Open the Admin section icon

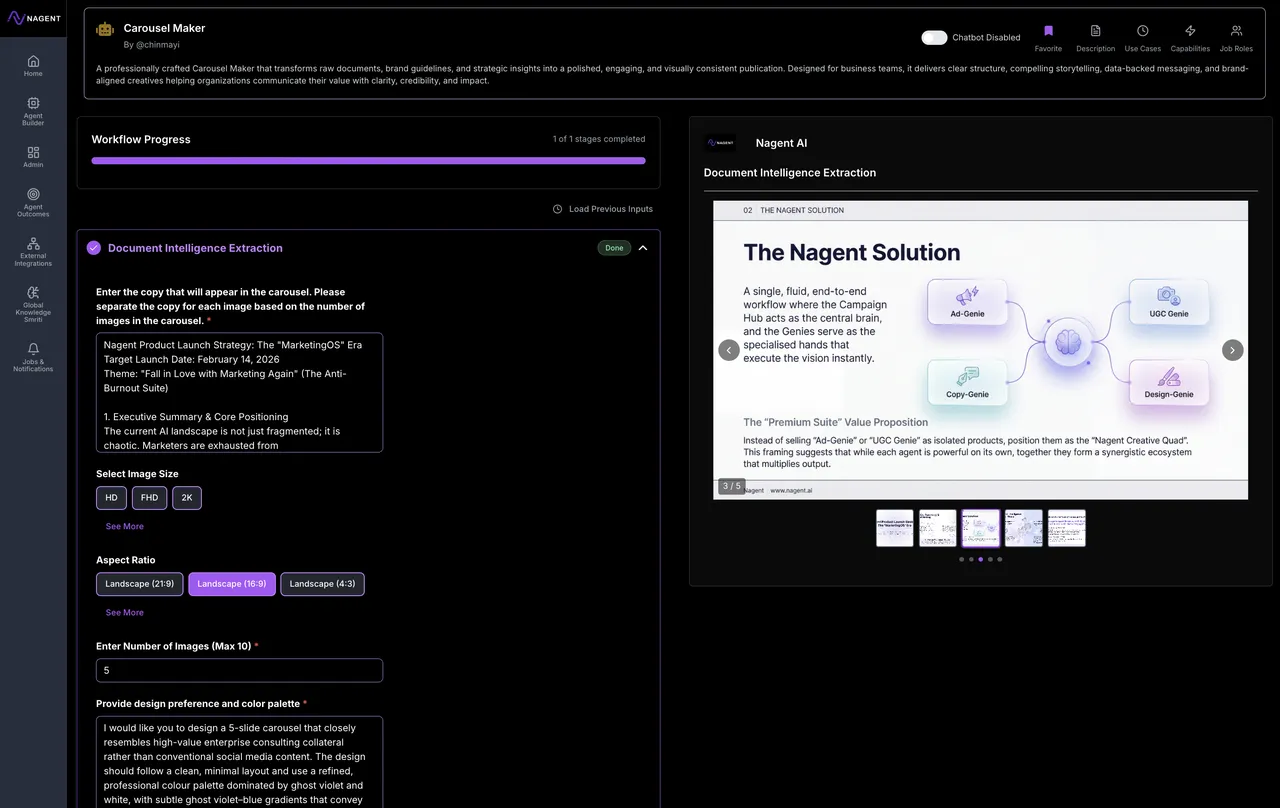33,152
